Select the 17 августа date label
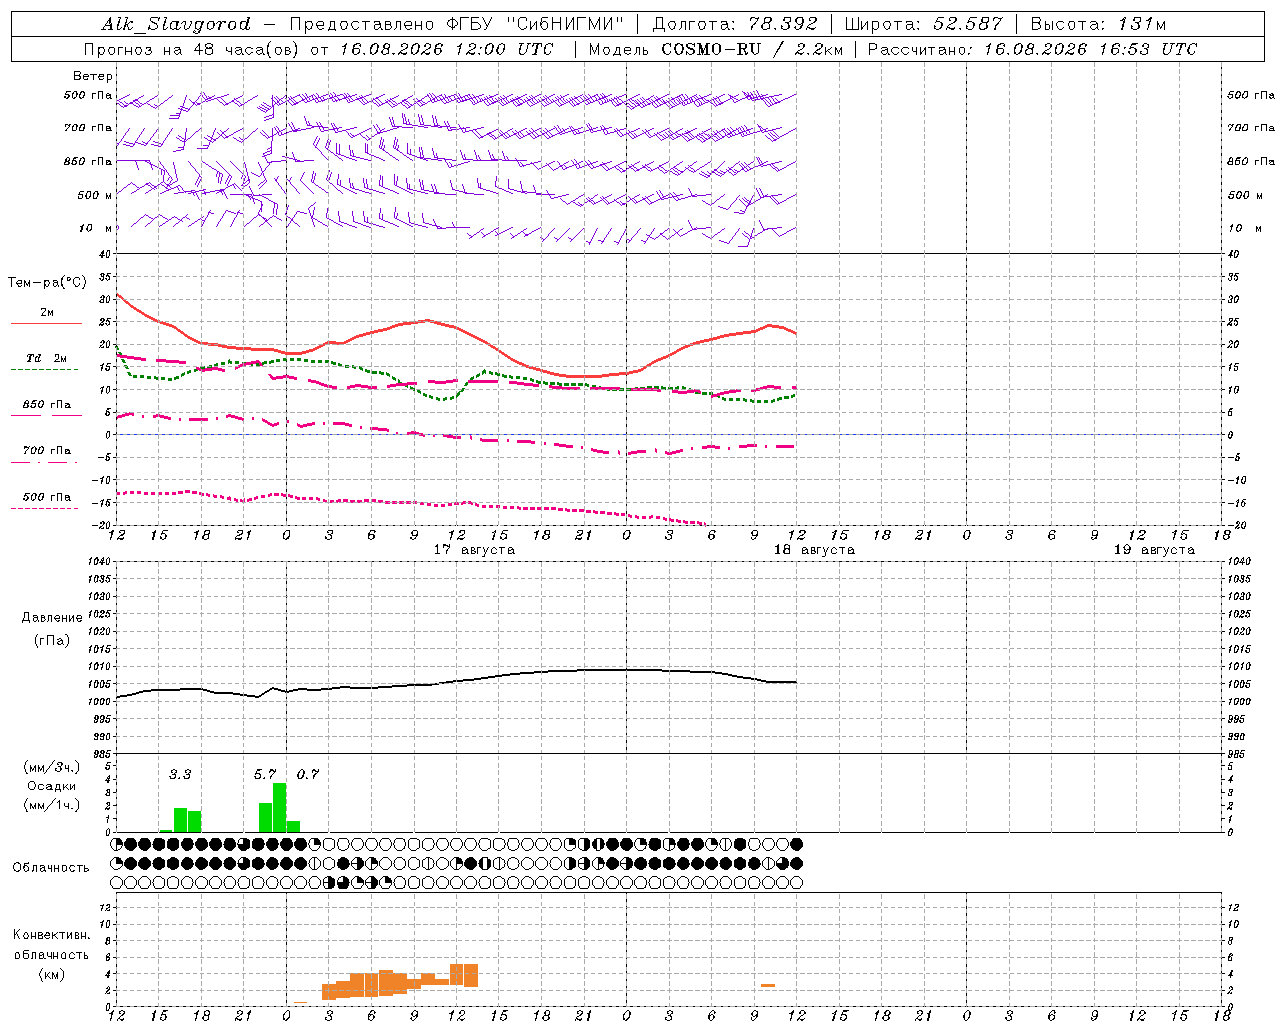Screen dimensions: 1280x1024 coord(474,550)
